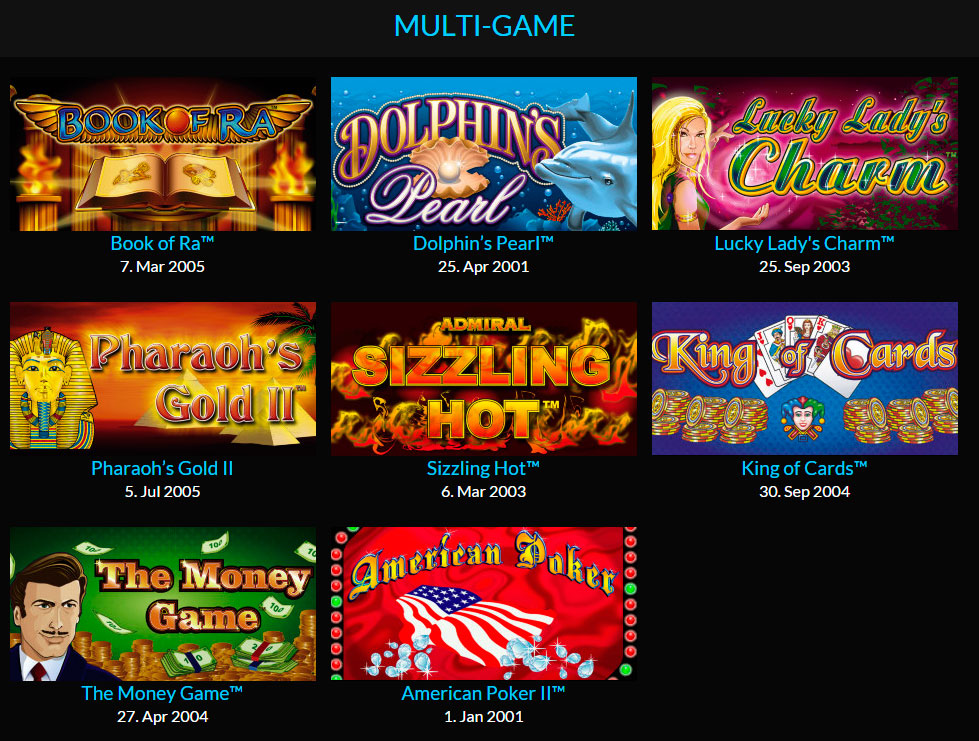Open the Pharaoh's Gold II banner image
The height and width of the screenshot is (741, 979).
(162, 379)
